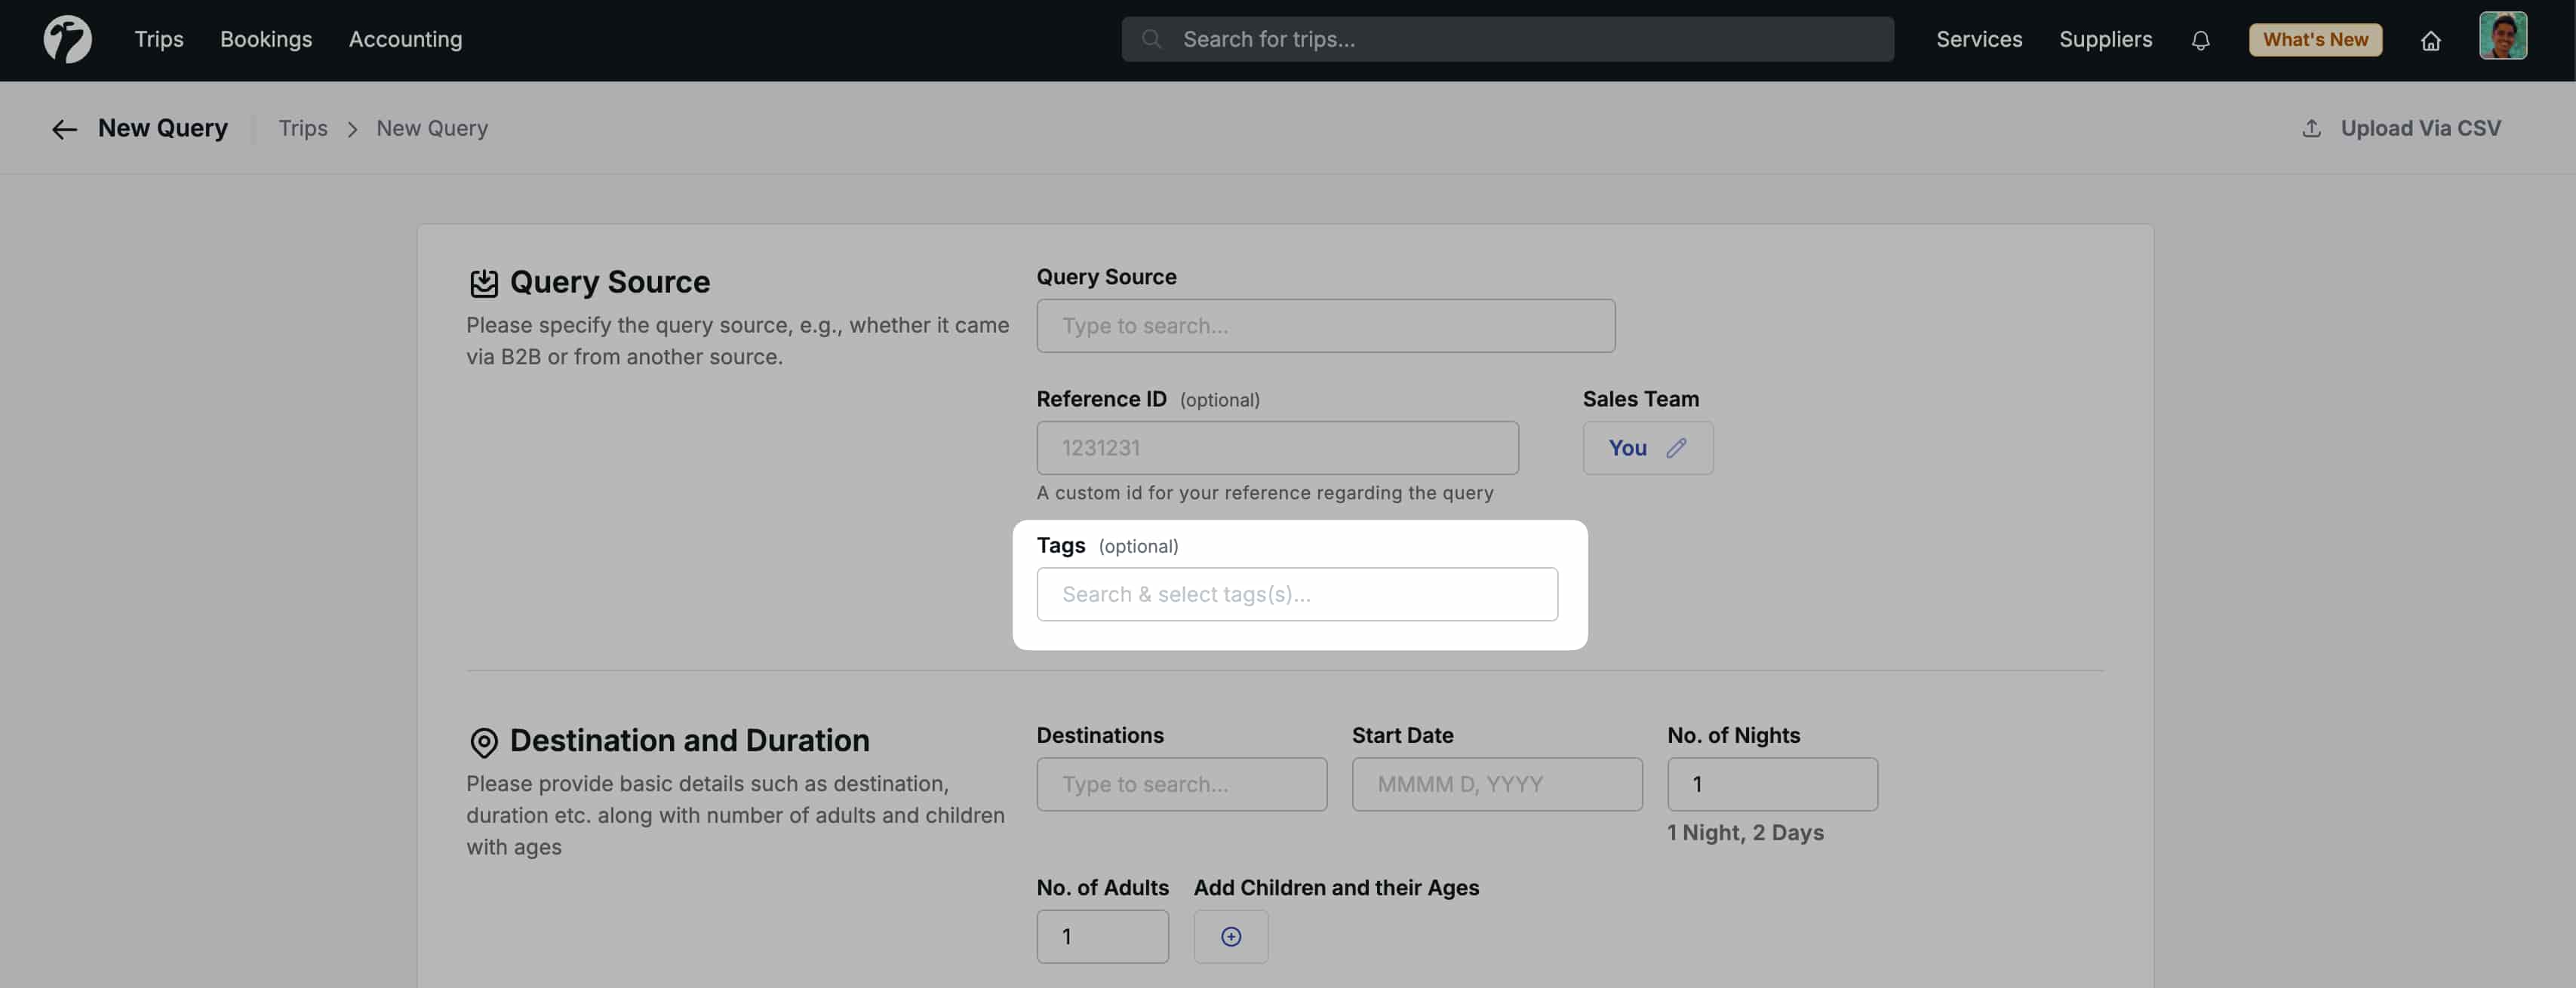2576x988 pixels.
Task: Click inside the Reference ID field
Action: [x=1276, y=448]
